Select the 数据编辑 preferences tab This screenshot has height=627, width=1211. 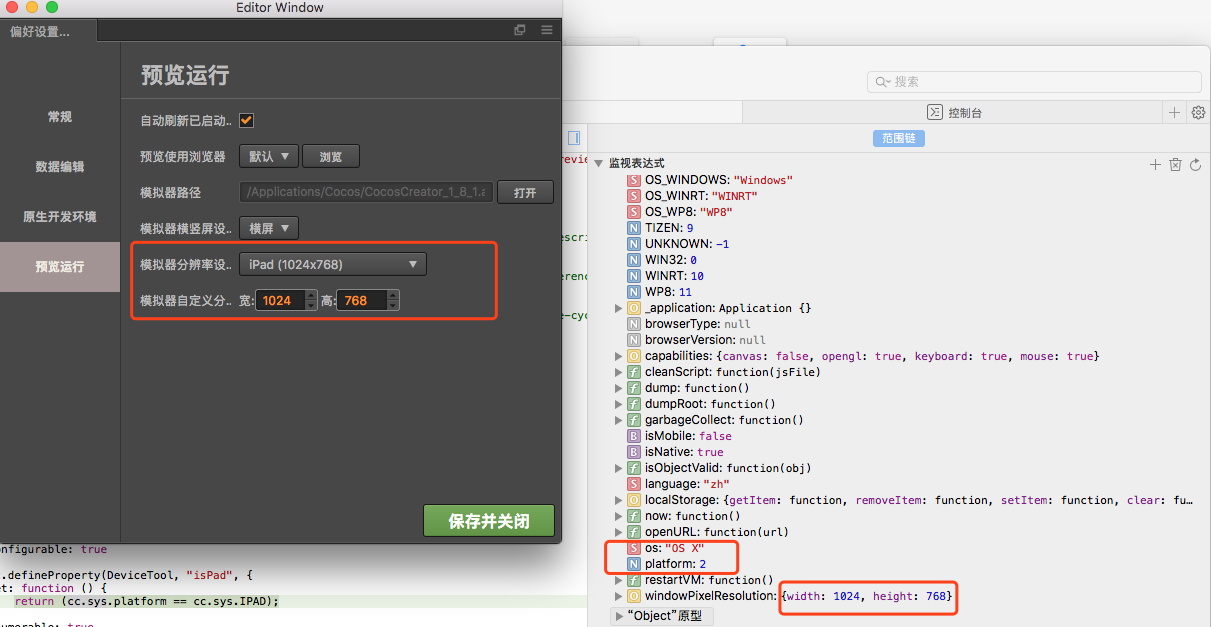(60, 167)
